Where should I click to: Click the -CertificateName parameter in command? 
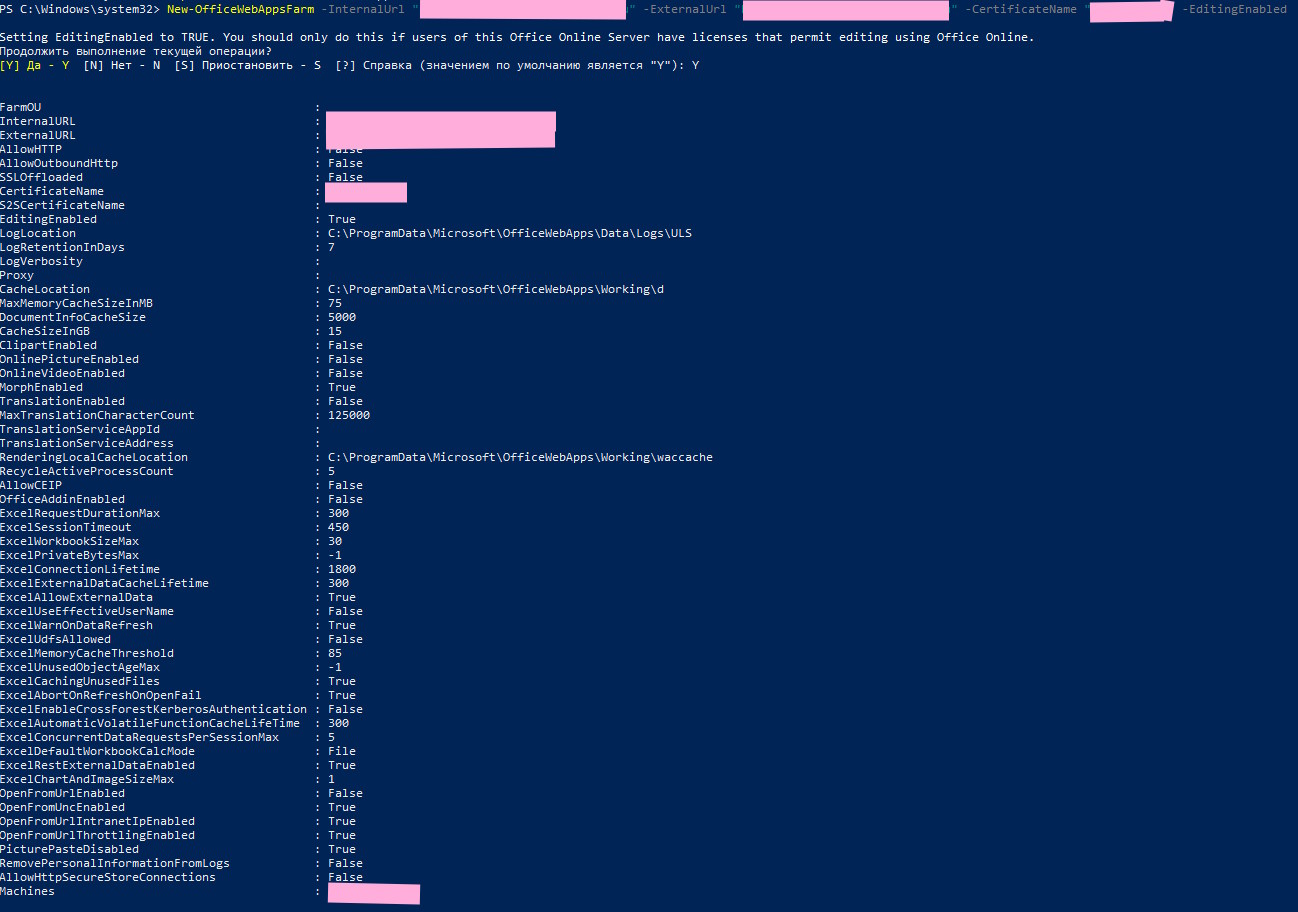click(x=1021, y=9)
